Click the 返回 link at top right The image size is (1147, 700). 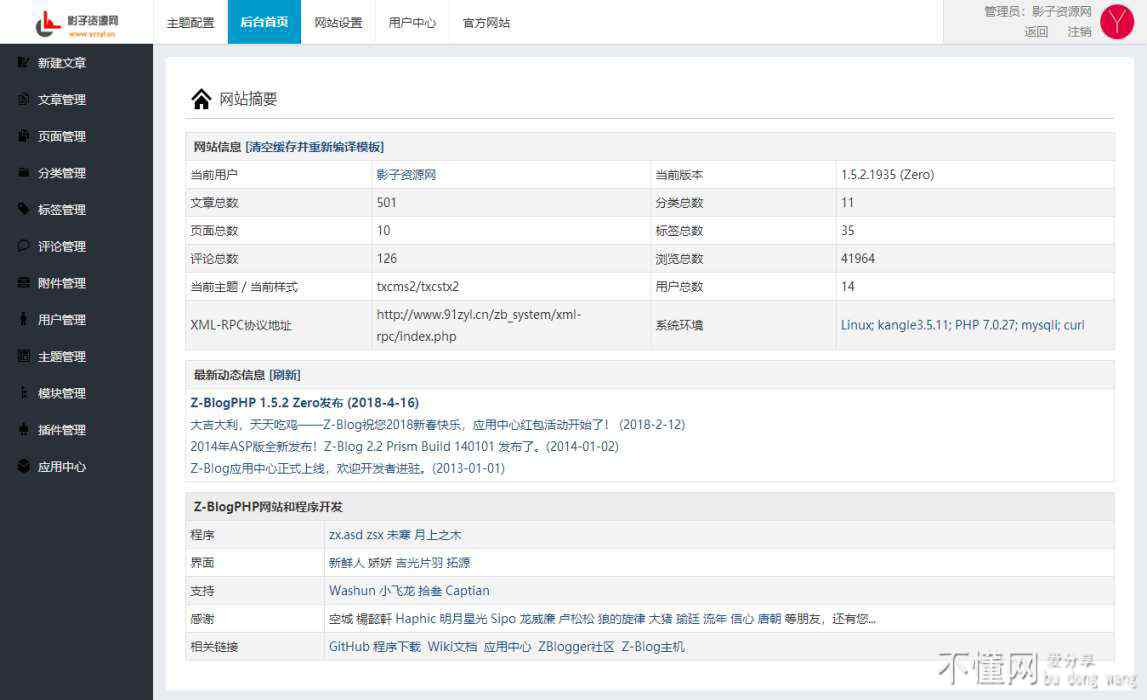(x=1036, y=31)
